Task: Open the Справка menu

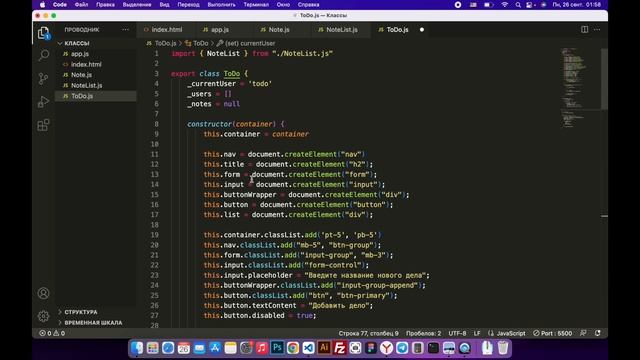Action: click(x=308, y=5)
